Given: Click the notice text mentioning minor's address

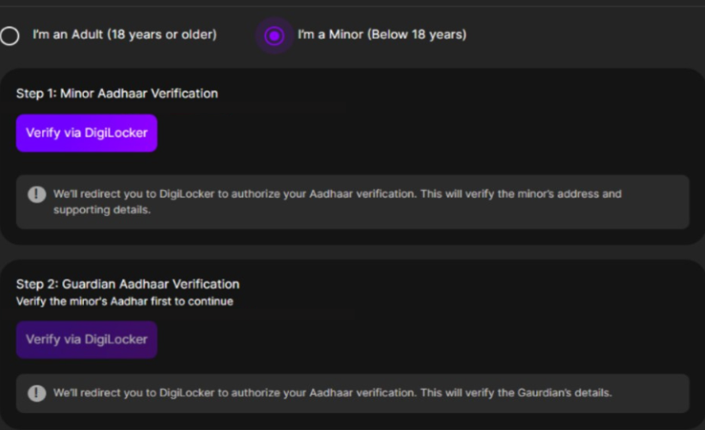Looking at the screenshot, I should click(337, 202).
